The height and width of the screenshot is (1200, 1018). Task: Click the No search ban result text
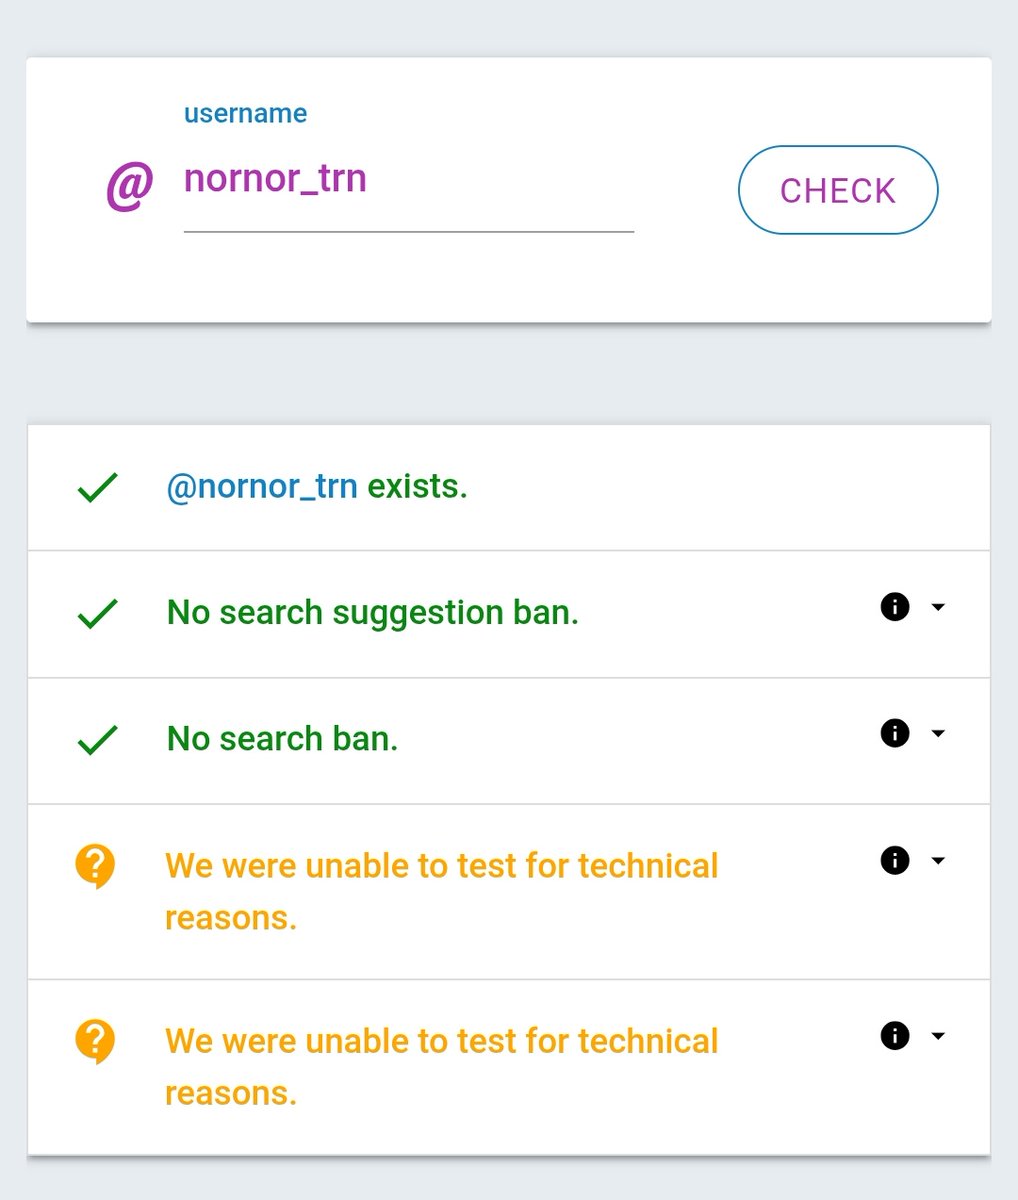[282, 738]
